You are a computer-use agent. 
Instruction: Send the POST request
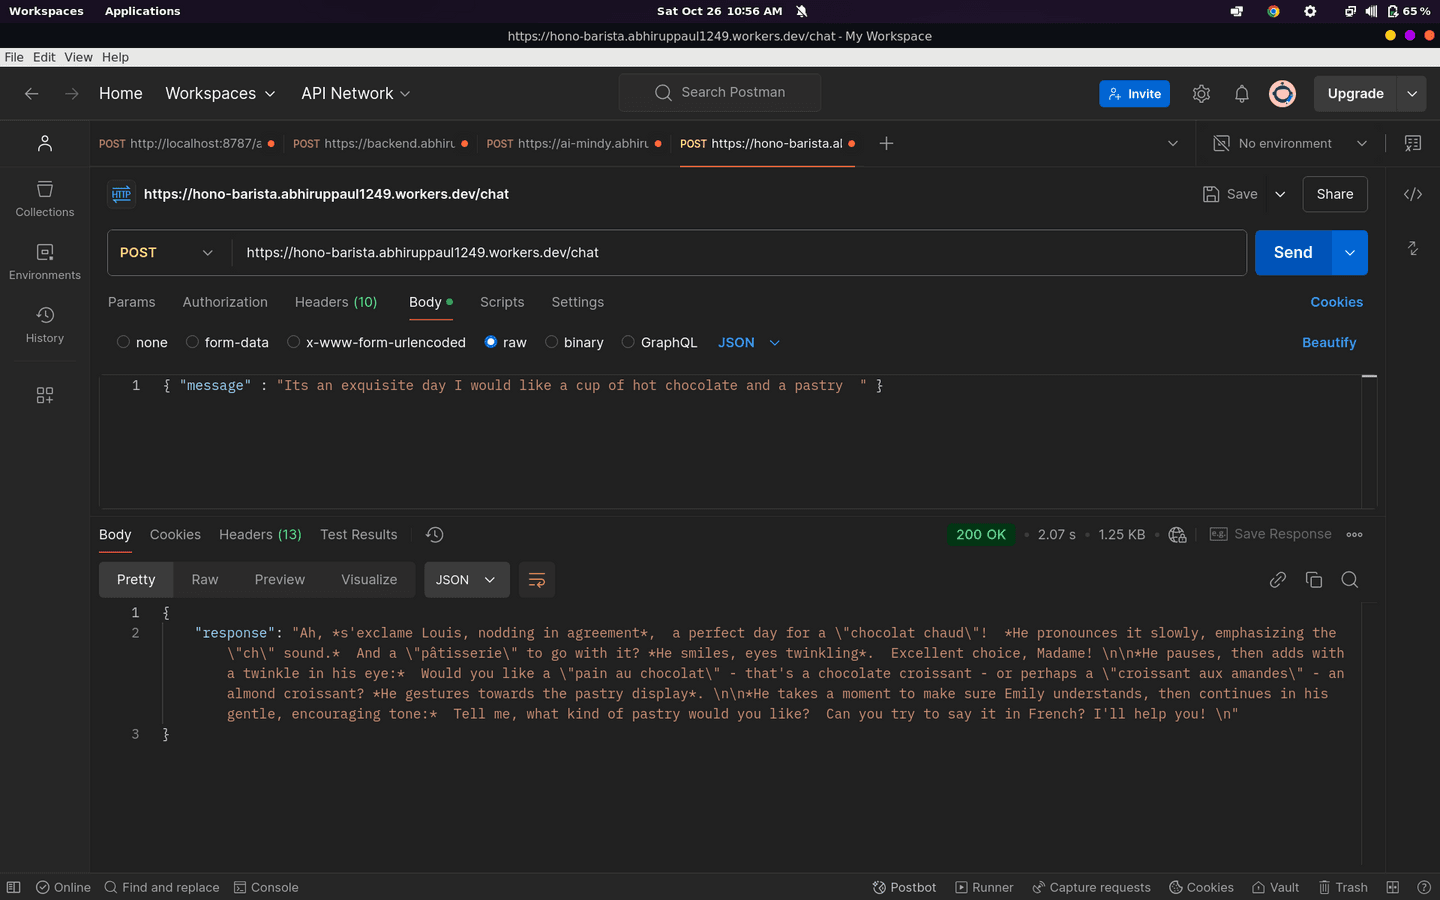(x=1293, y=253)
